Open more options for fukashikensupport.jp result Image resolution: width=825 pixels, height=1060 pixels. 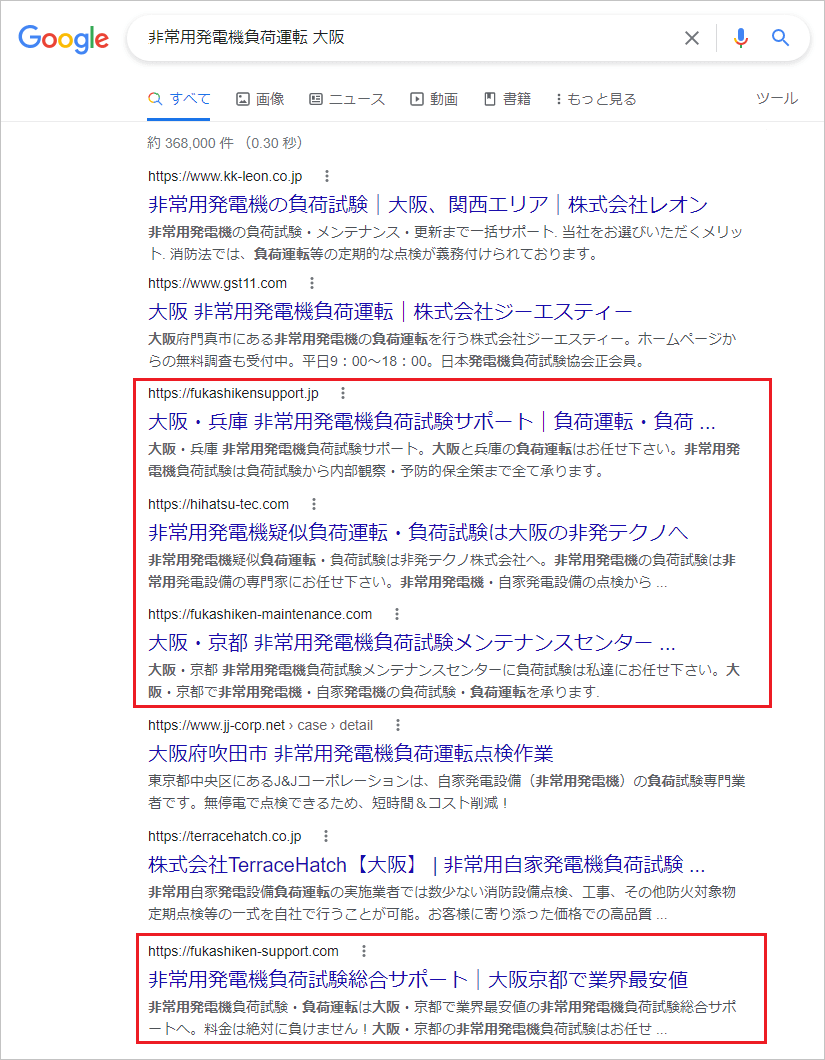pyautogui.click(x=343, y=393)
